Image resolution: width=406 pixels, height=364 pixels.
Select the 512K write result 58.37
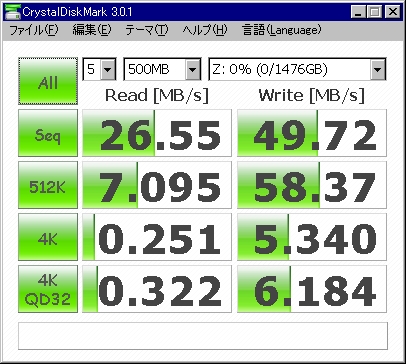click(x=312, y=185)
